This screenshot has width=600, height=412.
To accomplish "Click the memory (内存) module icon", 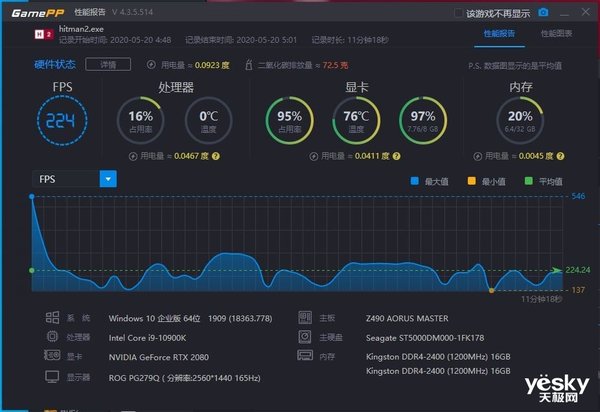I will (x=305, y=355).
